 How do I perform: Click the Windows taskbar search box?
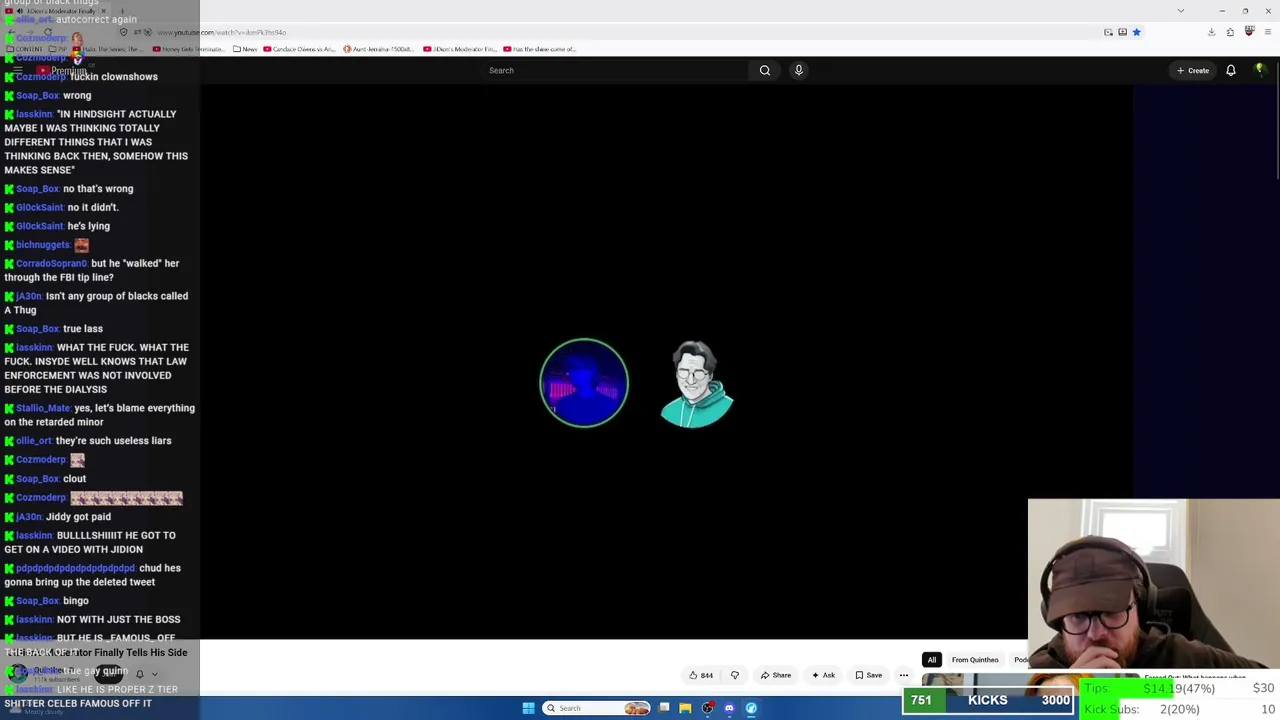pyautogui.click(x=597, y=708)
